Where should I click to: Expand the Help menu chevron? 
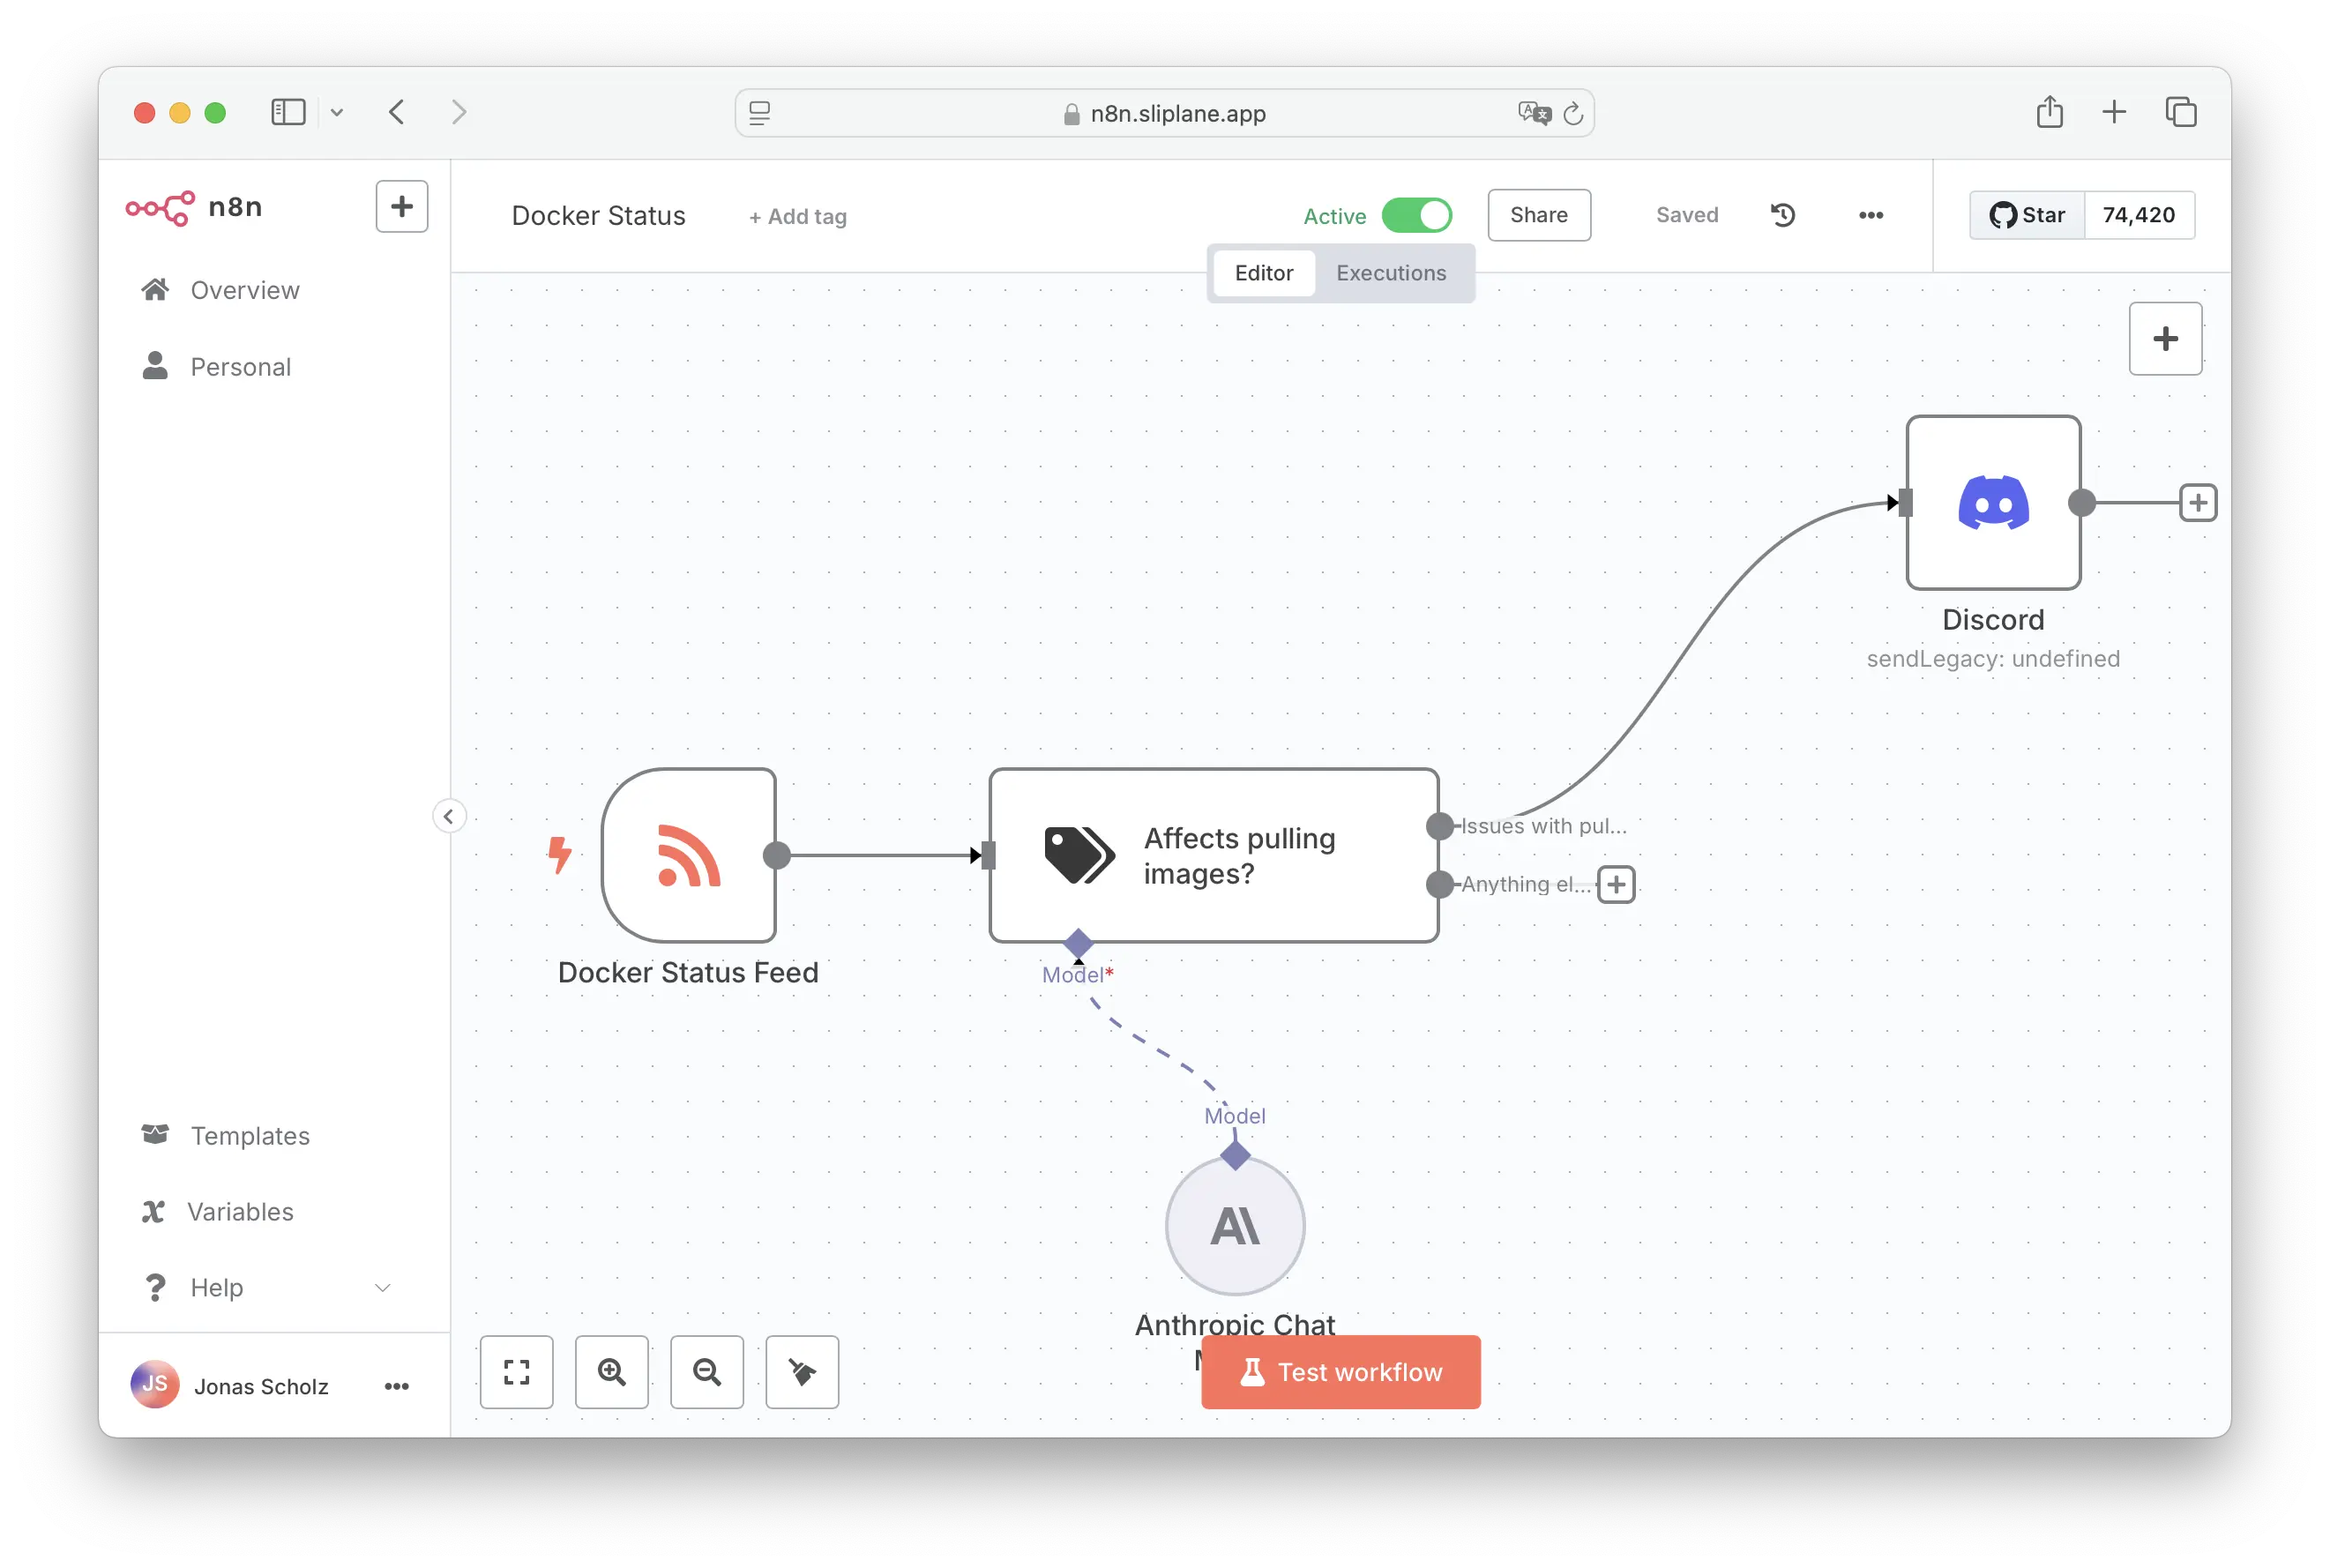pyautogui.click(x=382, y=1288)
